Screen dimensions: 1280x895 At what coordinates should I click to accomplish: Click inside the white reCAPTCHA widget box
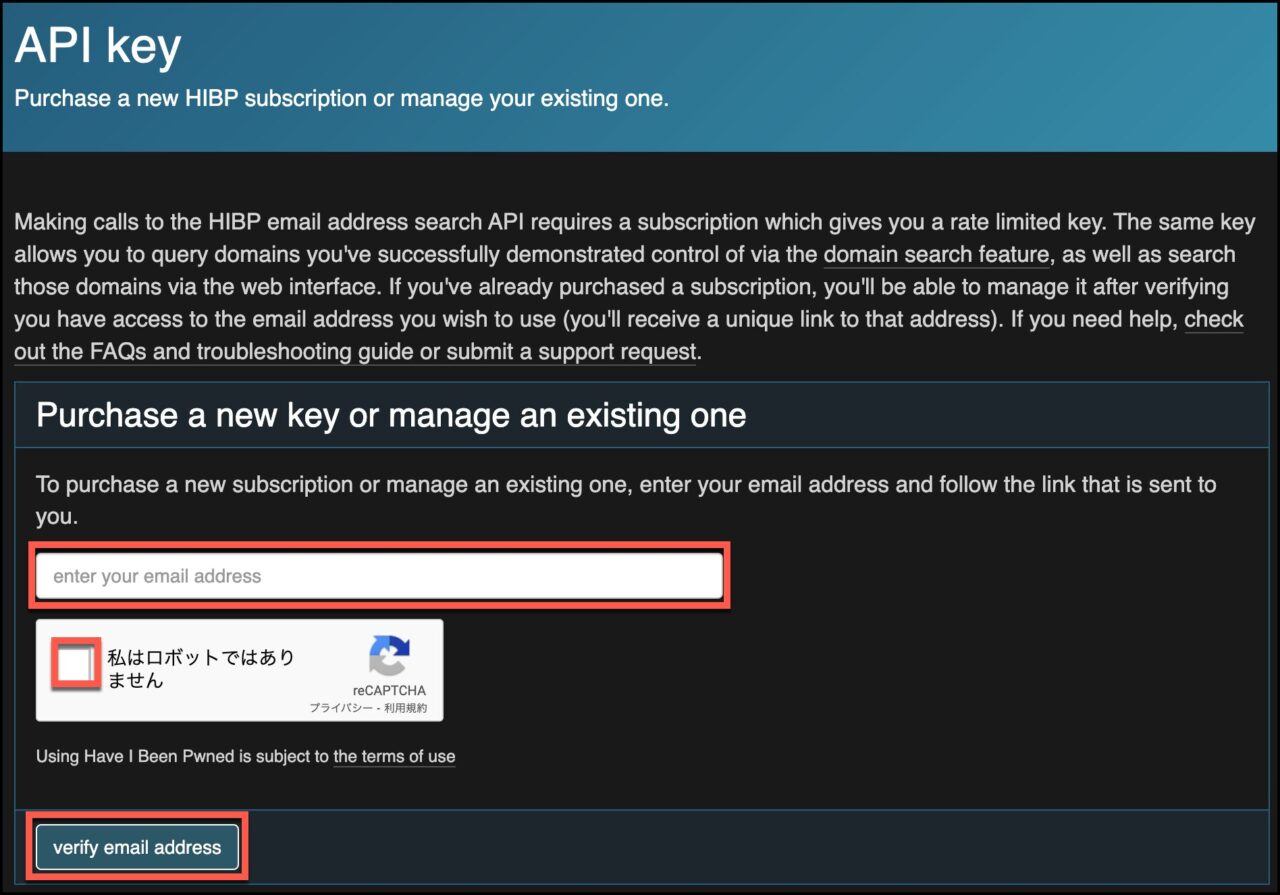point(240,670)
